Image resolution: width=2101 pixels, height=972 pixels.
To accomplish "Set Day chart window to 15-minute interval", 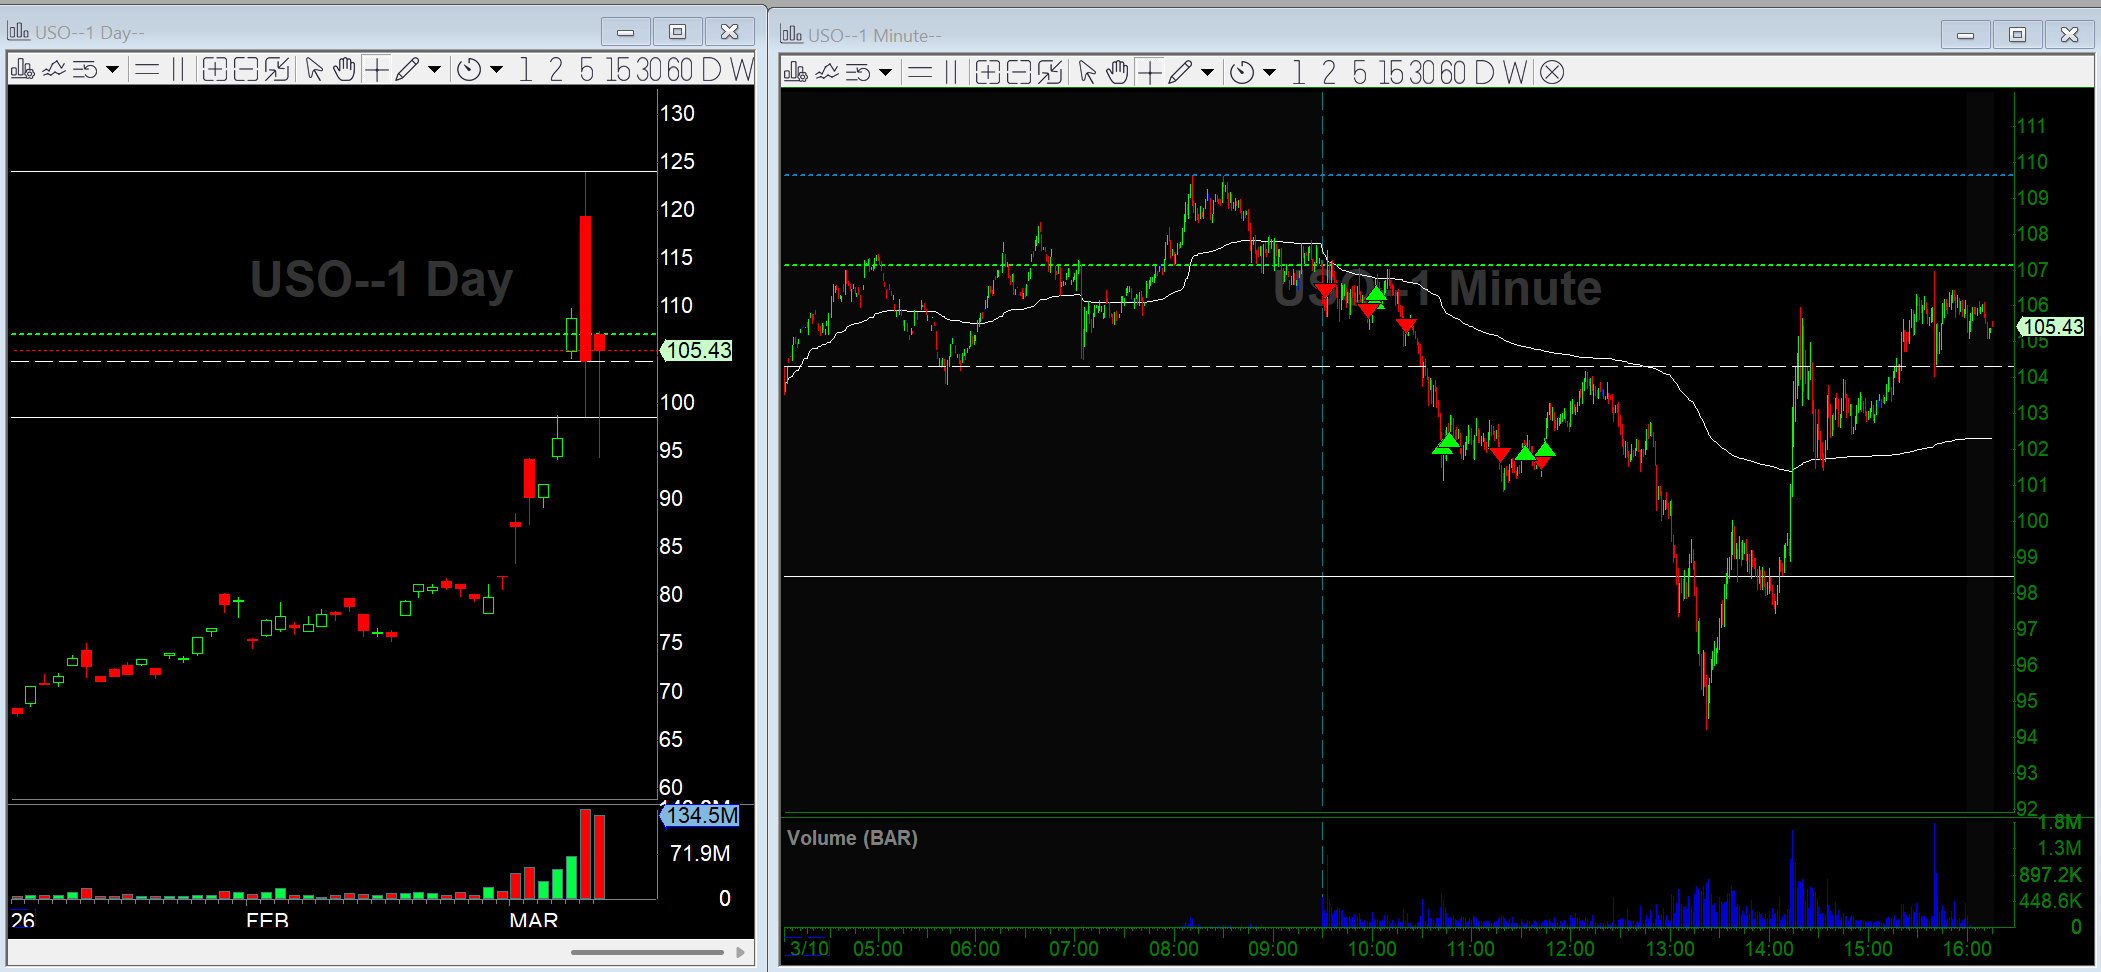I will pyautogui.click(x=618, y=69).
